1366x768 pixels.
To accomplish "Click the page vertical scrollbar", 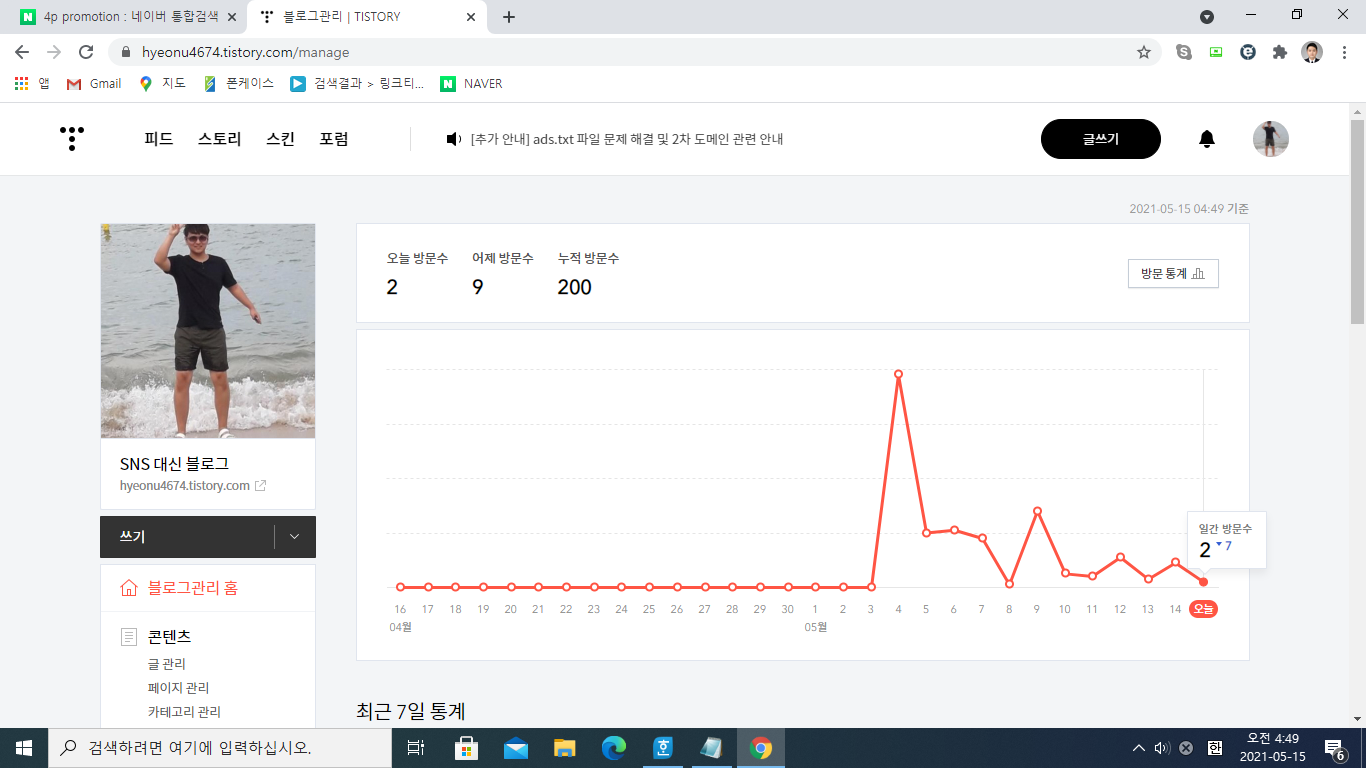I will [1357, 220].
